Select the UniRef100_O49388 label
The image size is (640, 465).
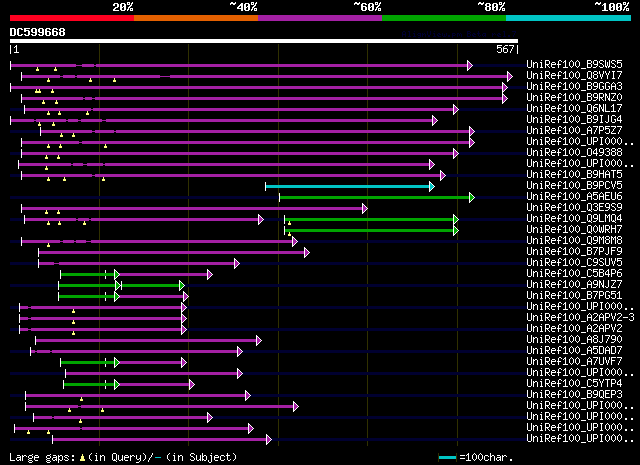(x=574, y=152)
